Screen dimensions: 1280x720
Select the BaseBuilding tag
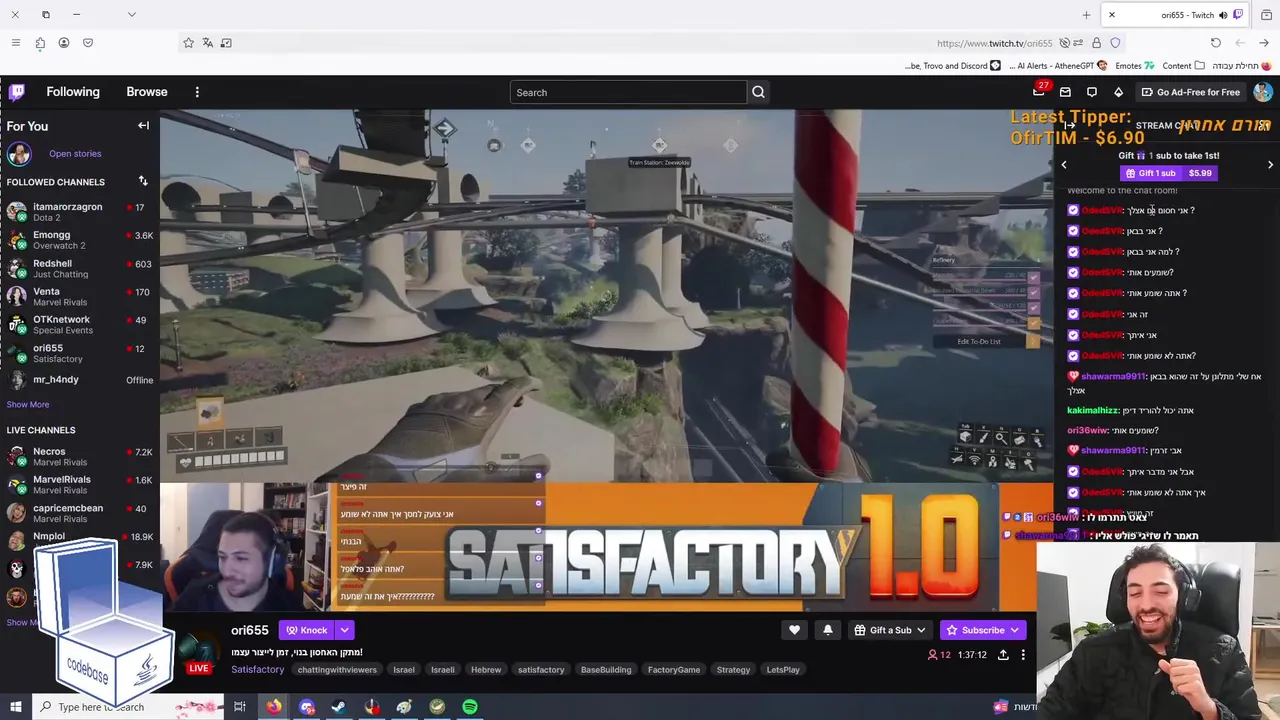click(x=606, y=670)
